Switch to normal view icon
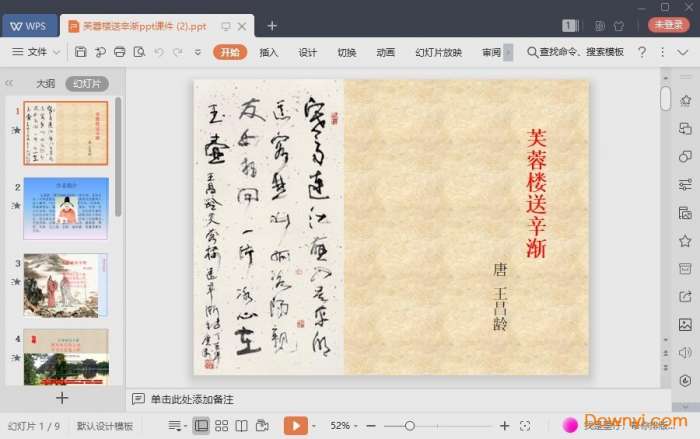Screen dimensions: 700x439 coord(201,426)
